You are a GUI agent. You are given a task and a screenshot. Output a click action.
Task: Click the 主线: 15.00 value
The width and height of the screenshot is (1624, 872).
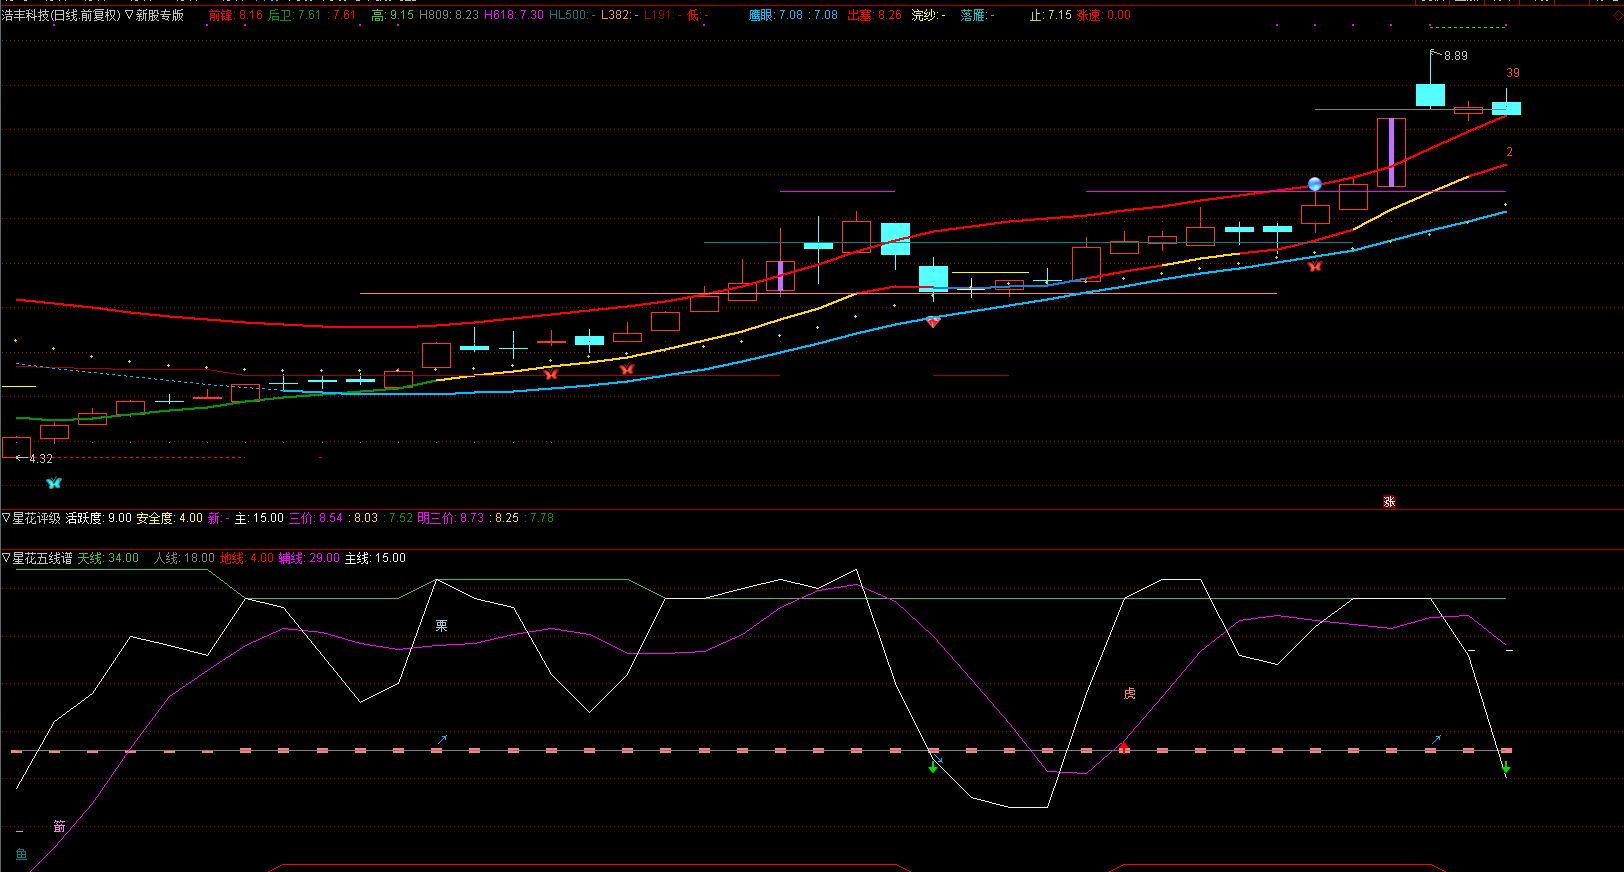376,558
